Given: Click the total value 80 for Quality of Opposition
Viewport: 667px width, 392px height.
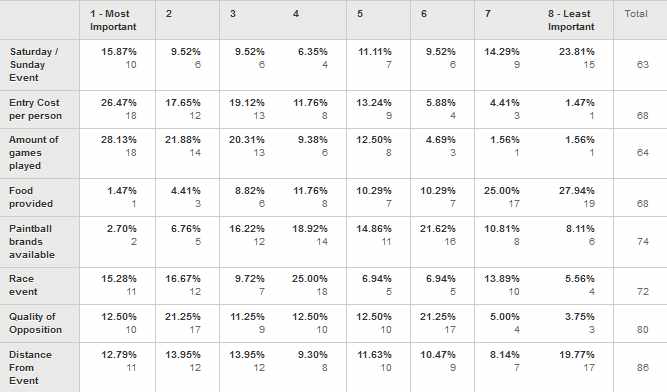Looking at the screenshot, I should click(642, 330).
